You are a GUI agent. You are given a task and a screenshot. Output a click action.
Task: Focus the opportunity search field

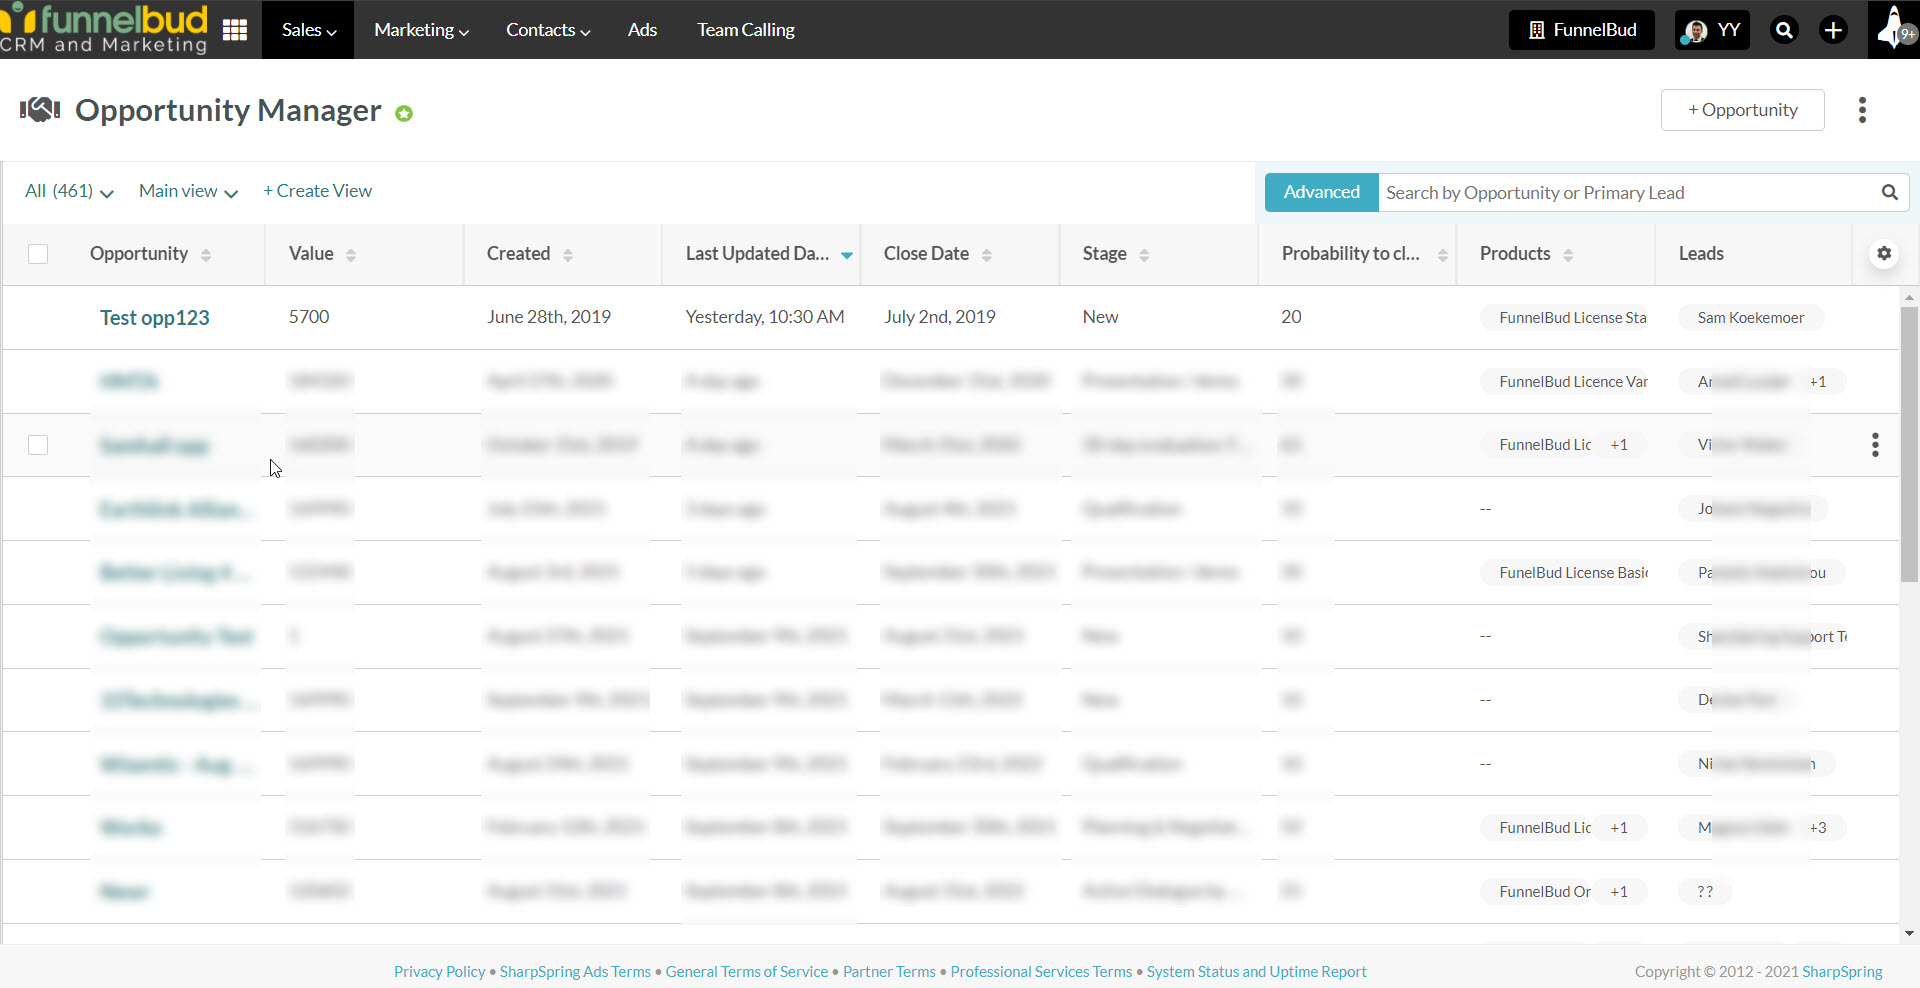(1628, 192)
